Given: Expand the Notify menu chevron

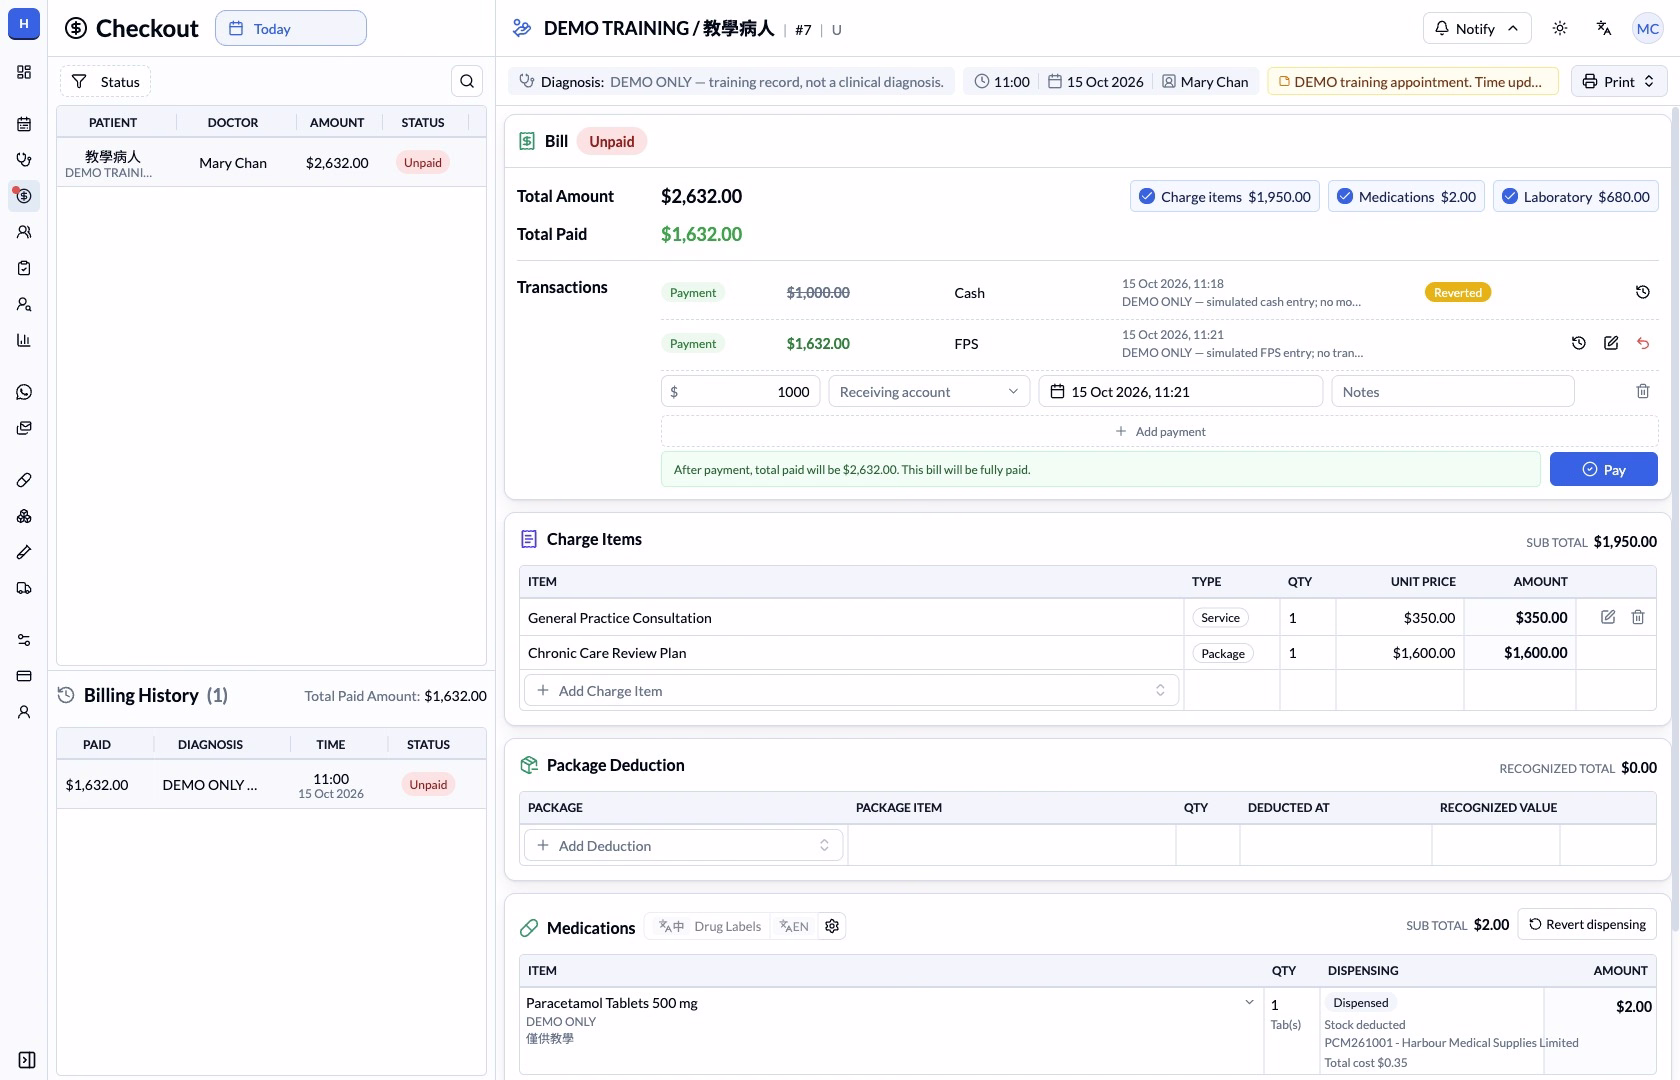Looking at the screenshot, I should (1513, 28).
